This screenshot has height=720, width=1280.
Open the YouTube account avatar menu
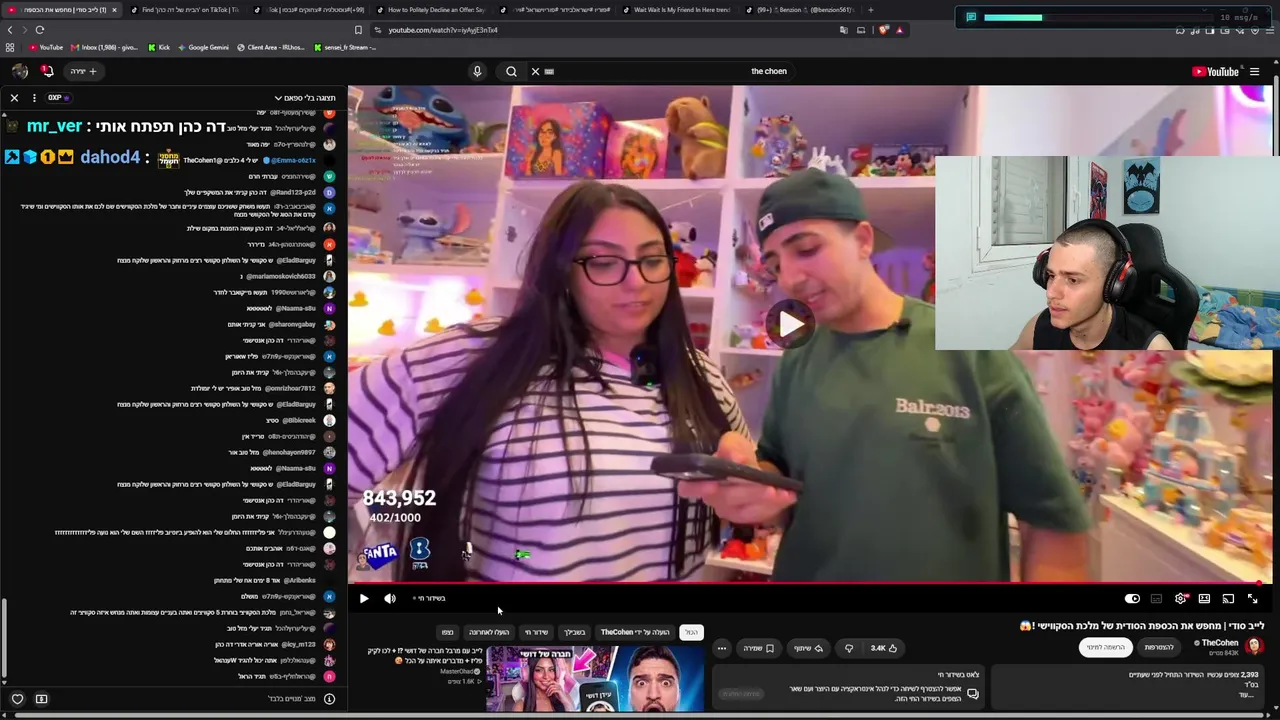tap(20, 71)
